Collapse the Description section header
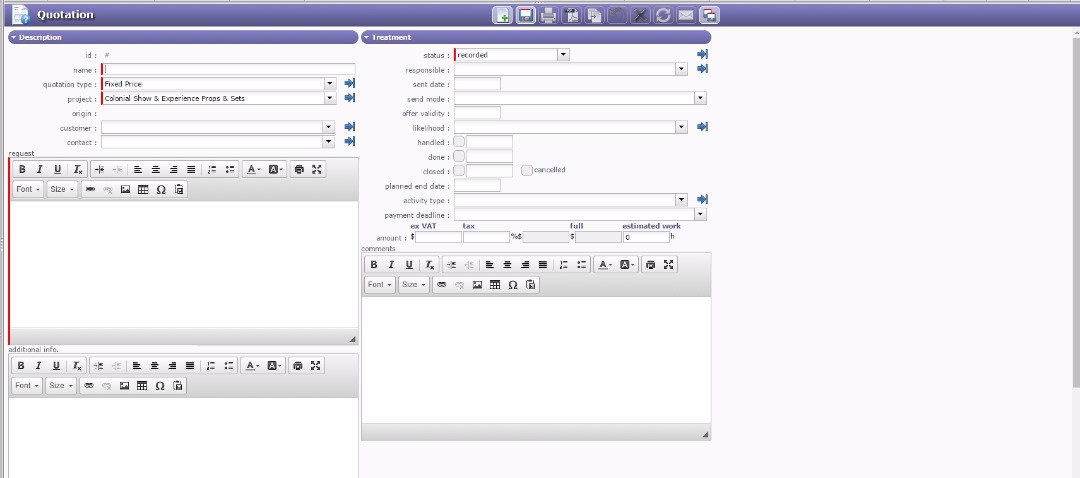 pos(13,37)
